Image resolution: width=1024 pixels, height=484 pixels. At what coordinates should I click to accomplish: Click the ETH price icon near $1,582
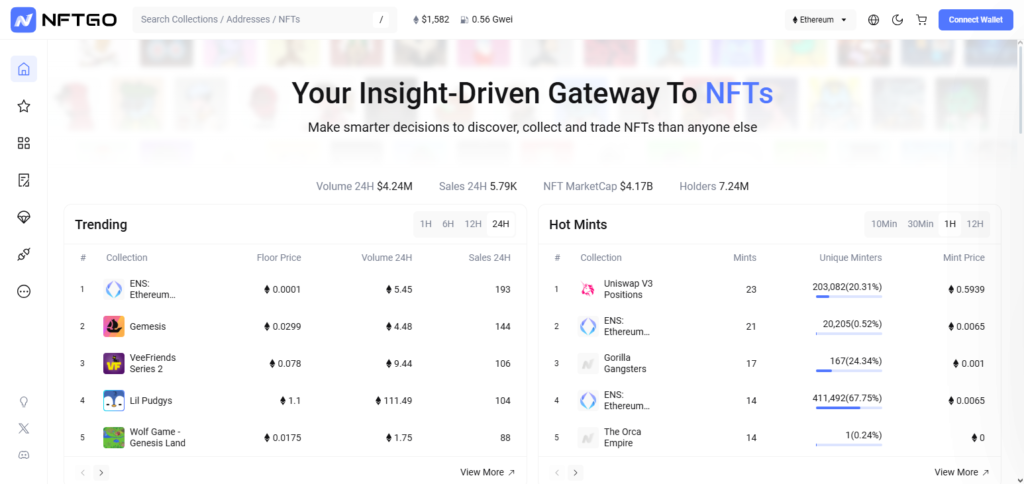point(416,20)
